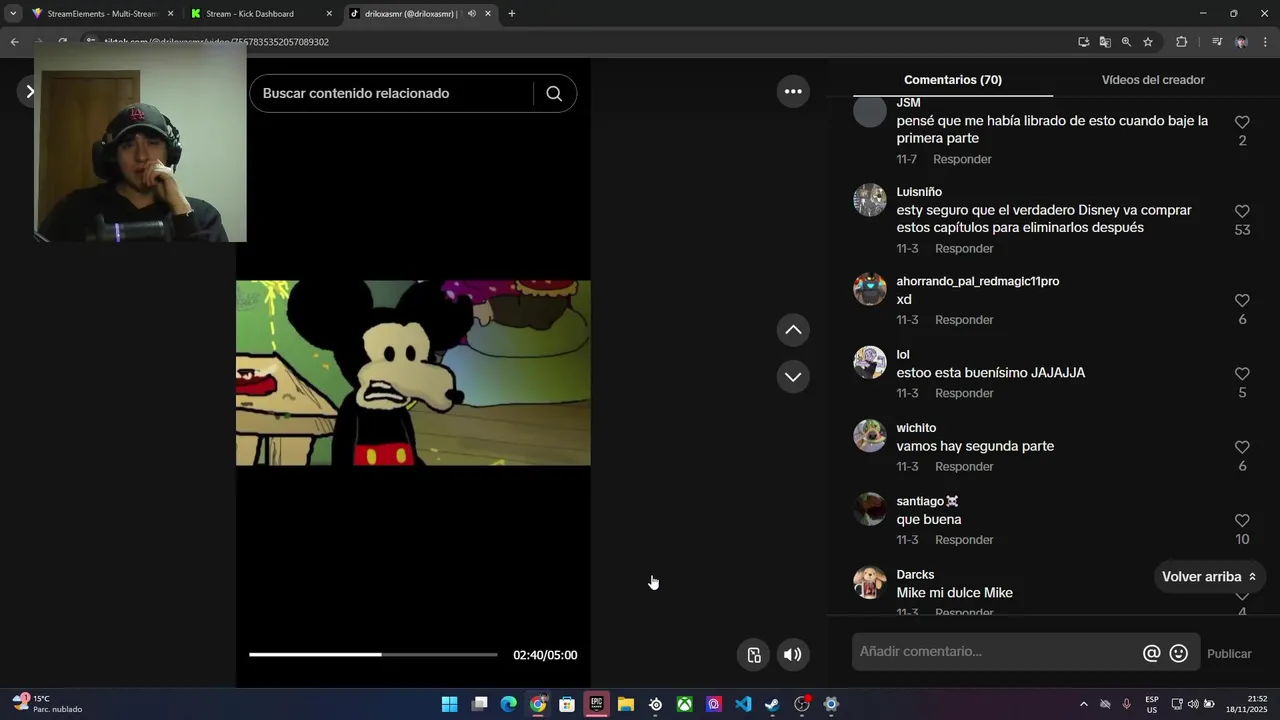Like JSM's comment
Image resolution: width=1280 pixels, height=720 pixels.
pos(1242,122)
